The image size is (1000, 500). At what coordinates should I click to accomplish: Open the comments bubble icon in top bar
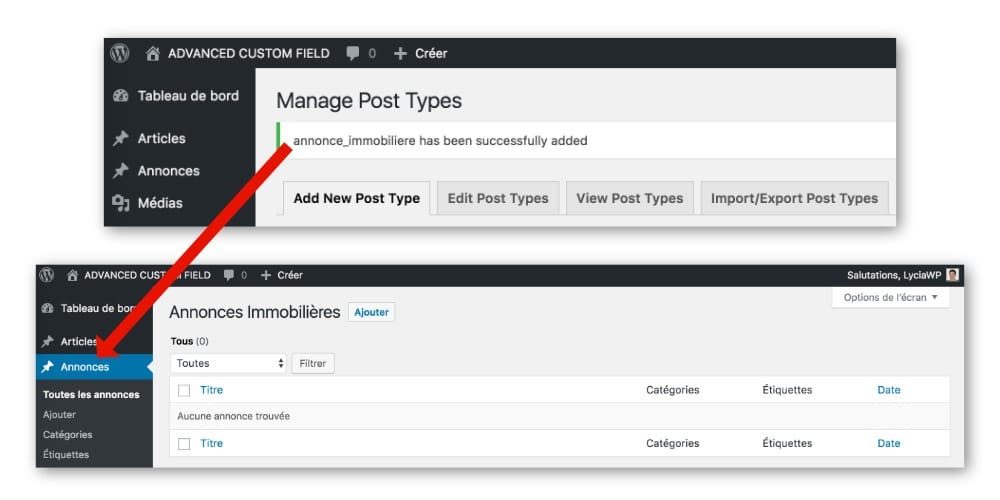(352, 53)
